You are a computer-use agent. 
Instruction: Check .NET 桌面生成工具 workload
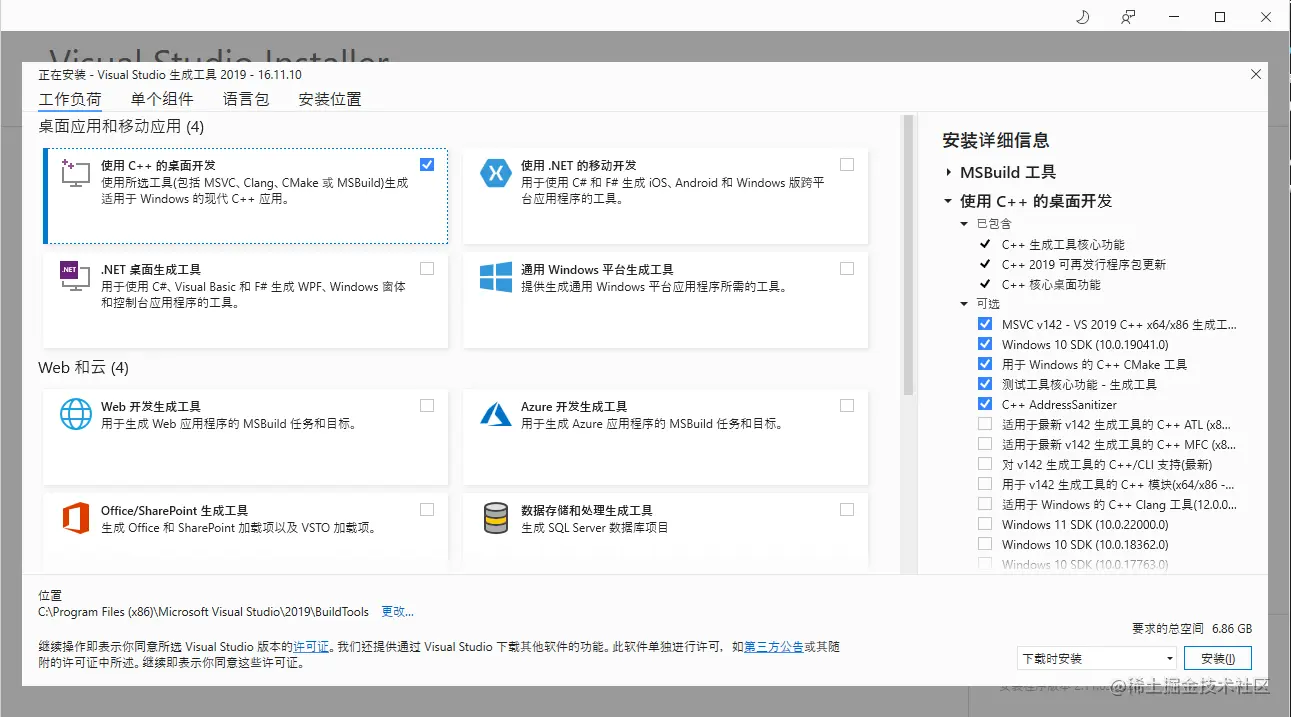(x=427, y=268)
